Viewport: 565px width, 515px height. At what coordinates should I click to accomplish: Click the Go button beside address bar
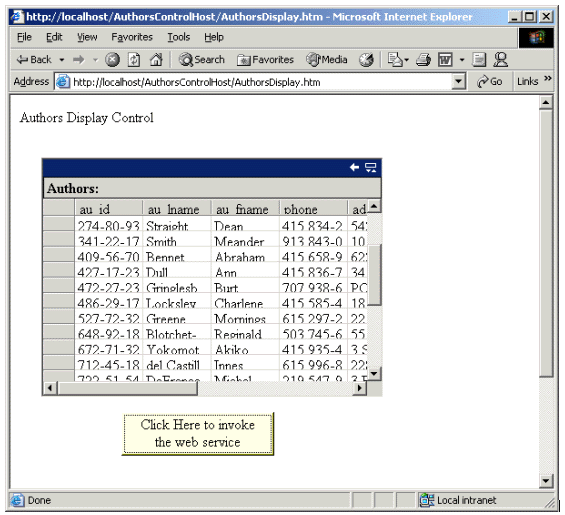[x=489, y=82]
